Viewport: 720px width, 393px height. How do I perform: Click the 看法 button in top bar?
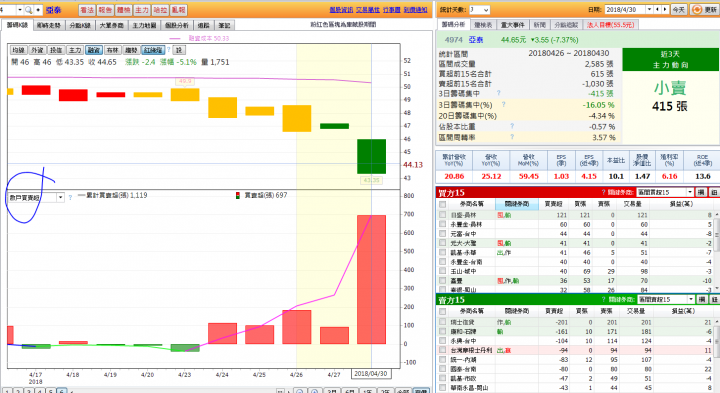point(87,10)
